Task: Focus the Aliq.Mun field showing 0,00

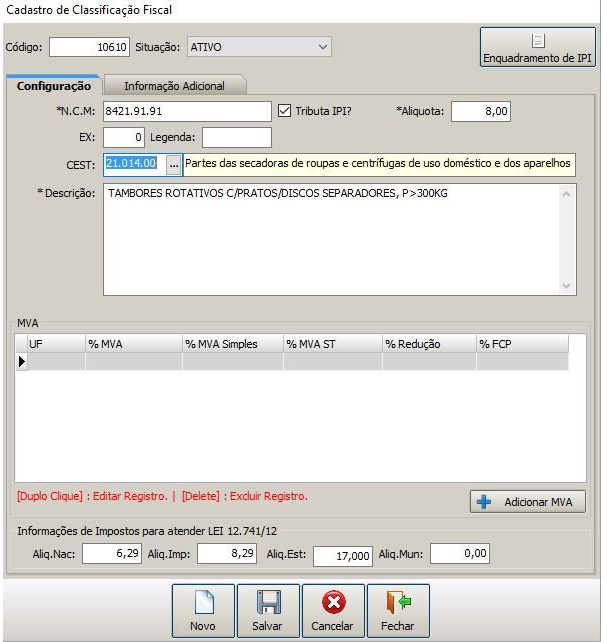Action: 460,554
